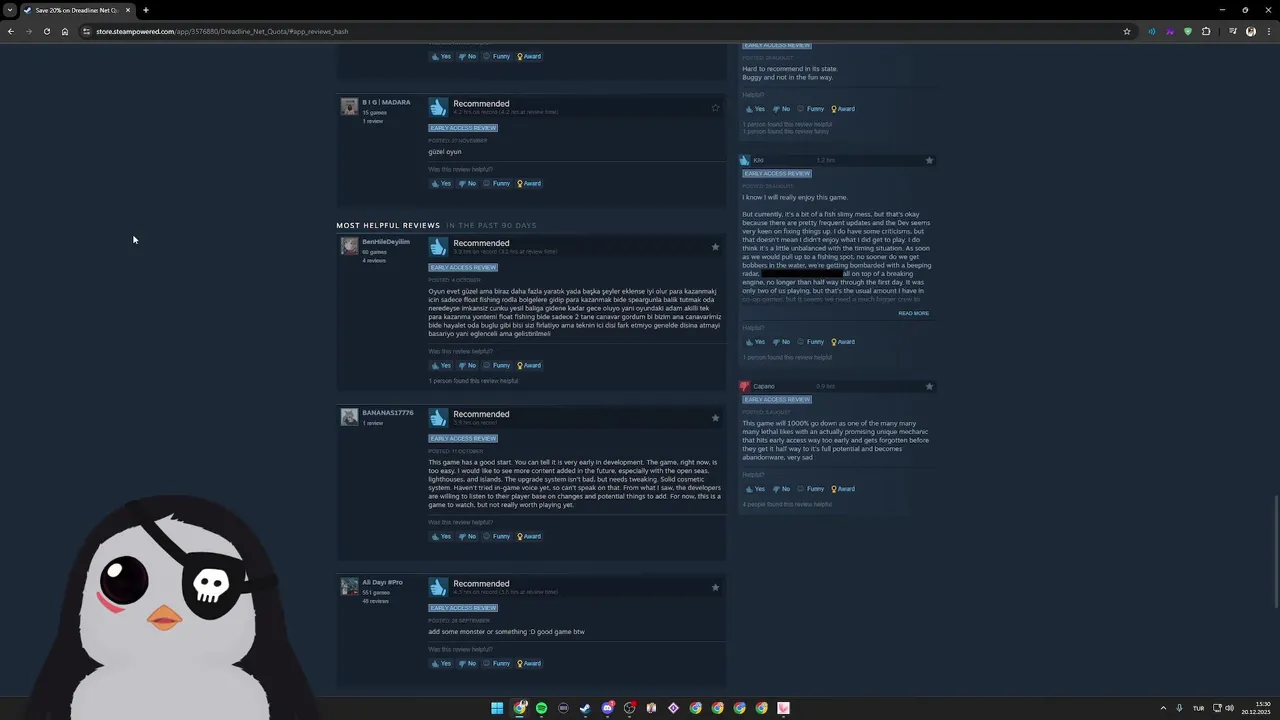
Task: Open the AdGuard green shield extension
Action: coord(1188,31)
